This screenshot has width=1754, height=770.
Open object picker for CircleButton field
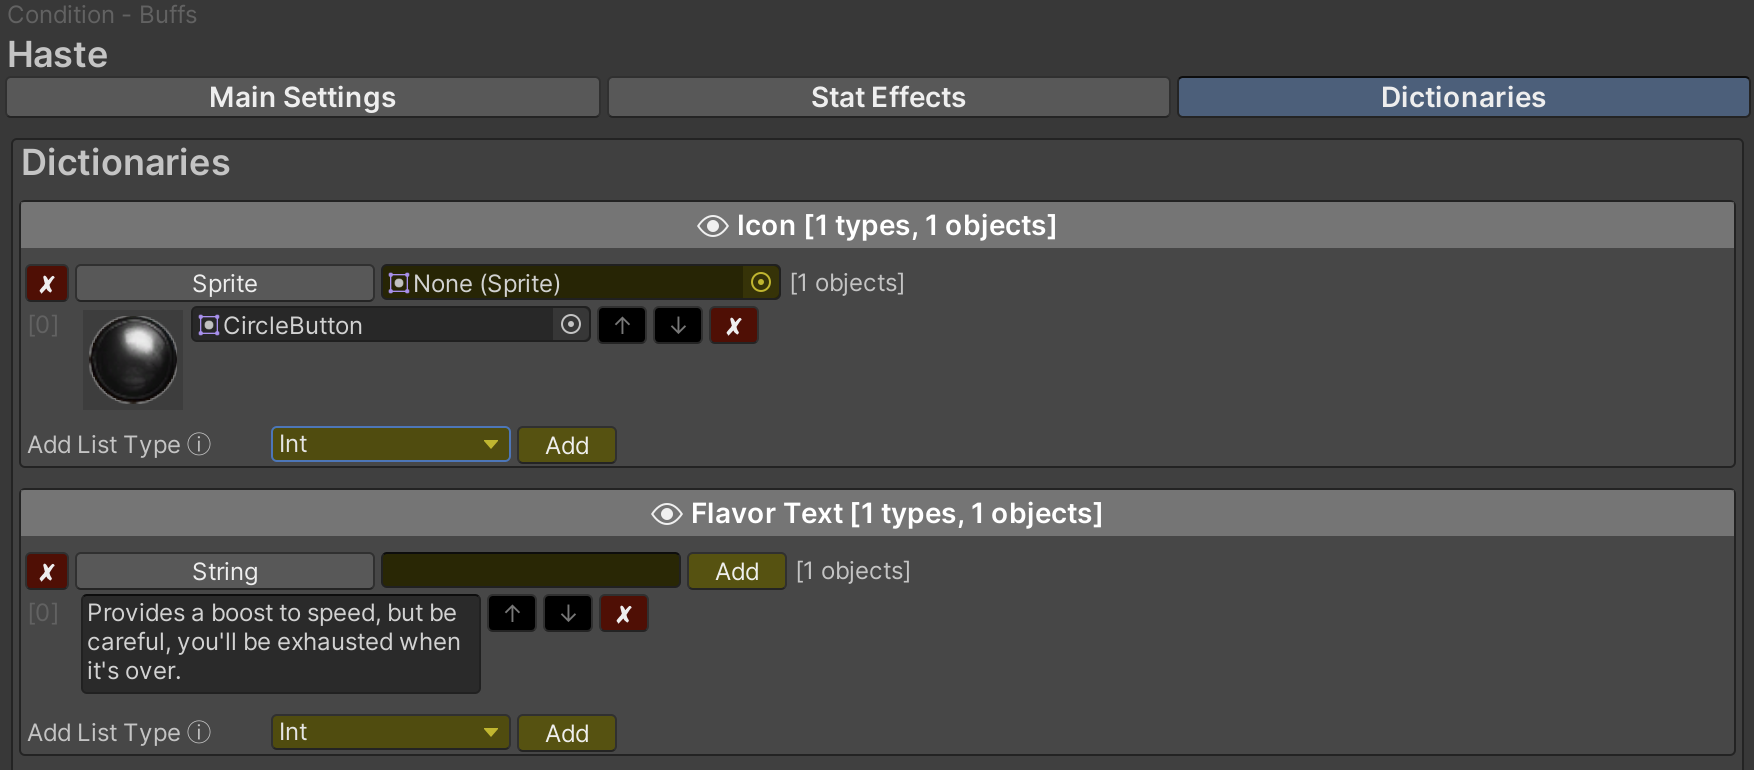click(x=571, y=325)
